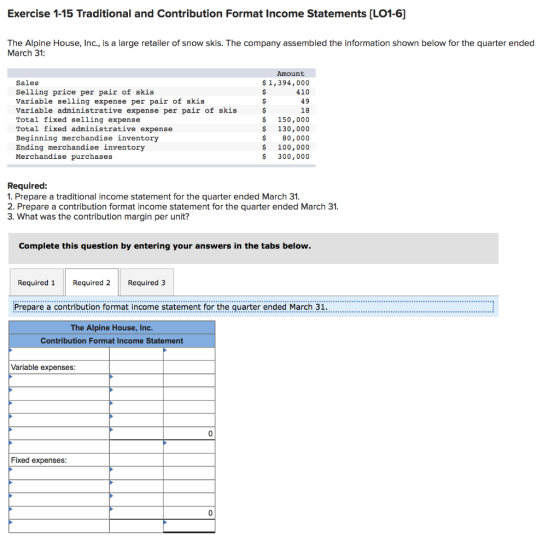Open the third label dropdown under Variable expenses
The image size is (560, 535).
point(59,407)
